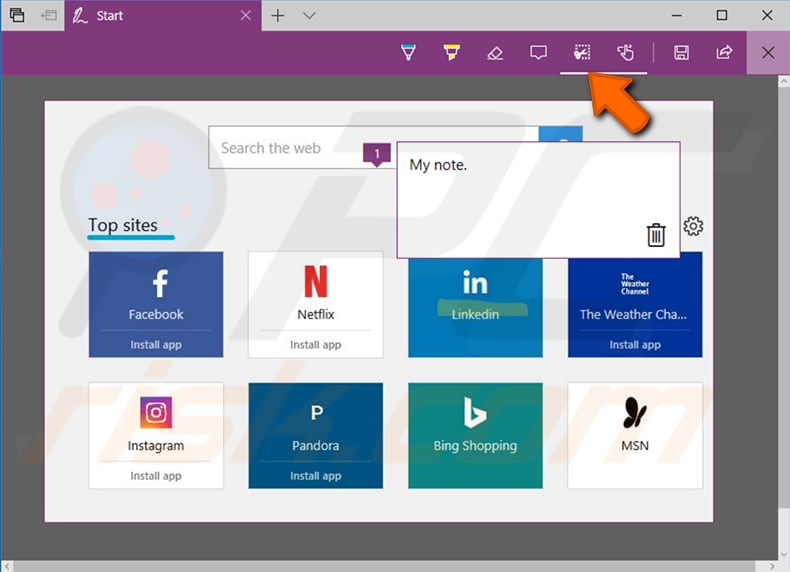Image resolution: width=790 pixels, height=572 pixels.
Task: Open the MSN tile
Action: 635,435
